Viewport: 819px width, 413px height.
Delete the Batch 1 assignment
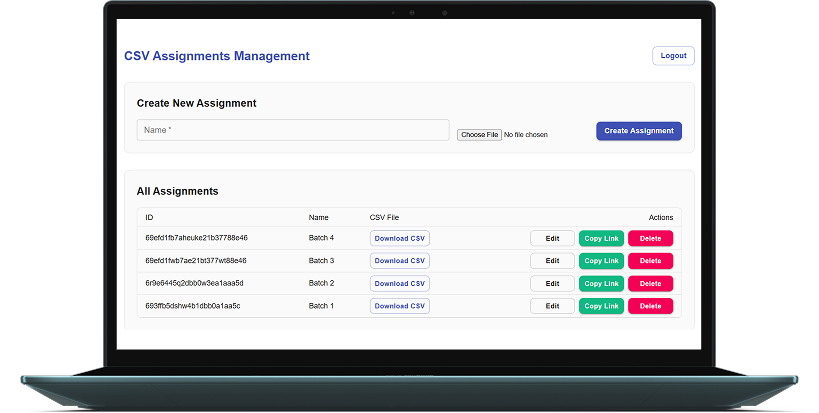(650, 306)
